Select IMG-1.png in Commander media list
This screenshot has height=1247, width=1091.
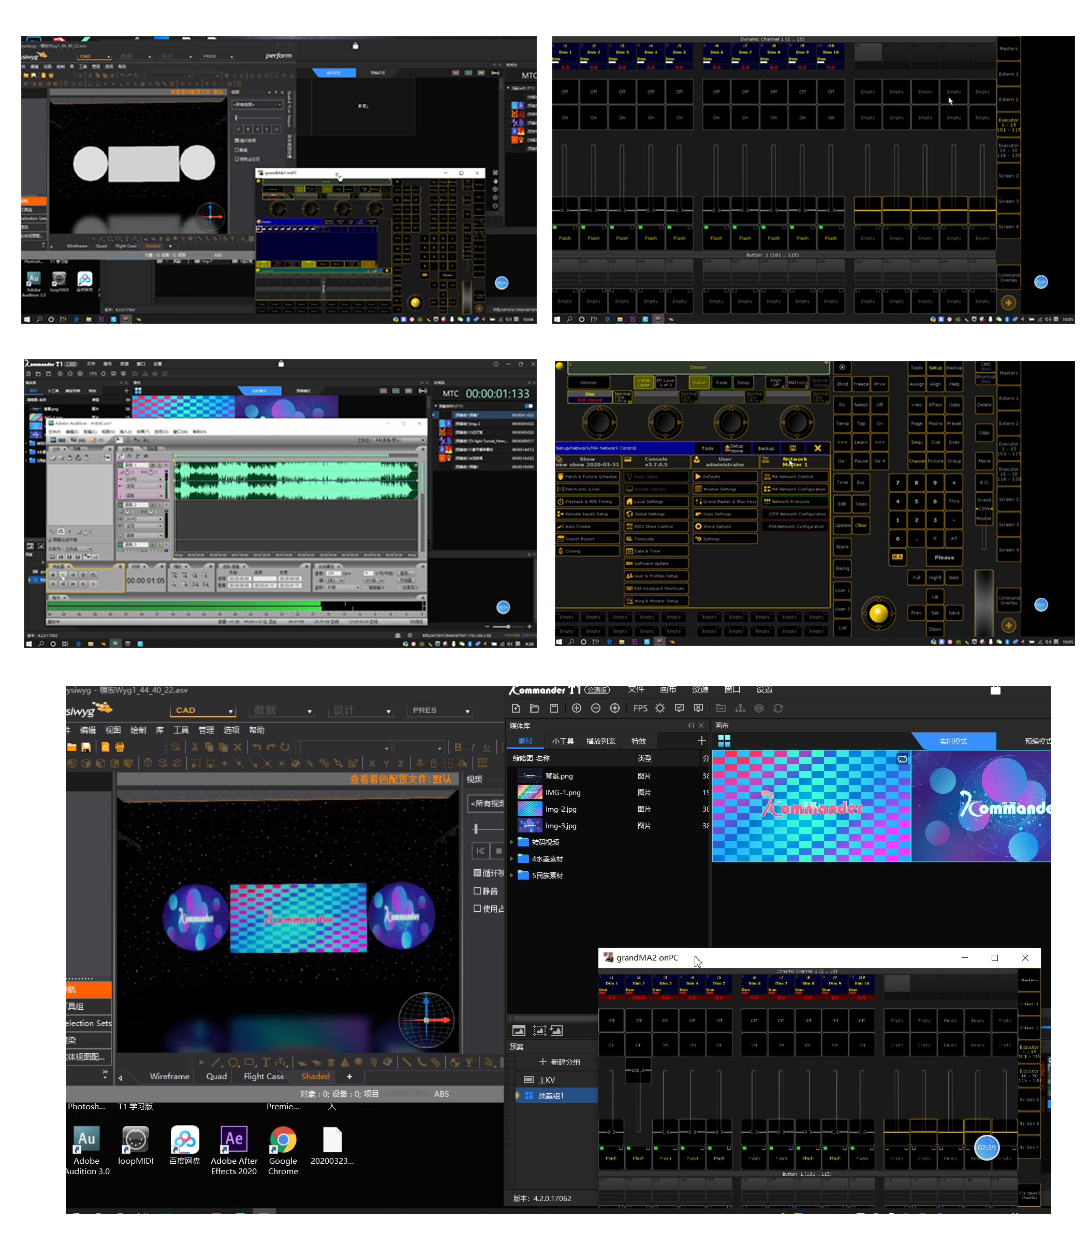[x=608, y=793]
